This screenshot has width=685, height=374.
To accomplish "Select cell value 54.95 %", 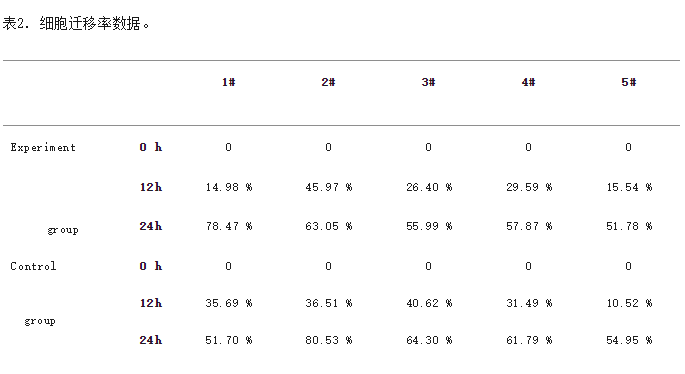I will click(x=629, y=340).
